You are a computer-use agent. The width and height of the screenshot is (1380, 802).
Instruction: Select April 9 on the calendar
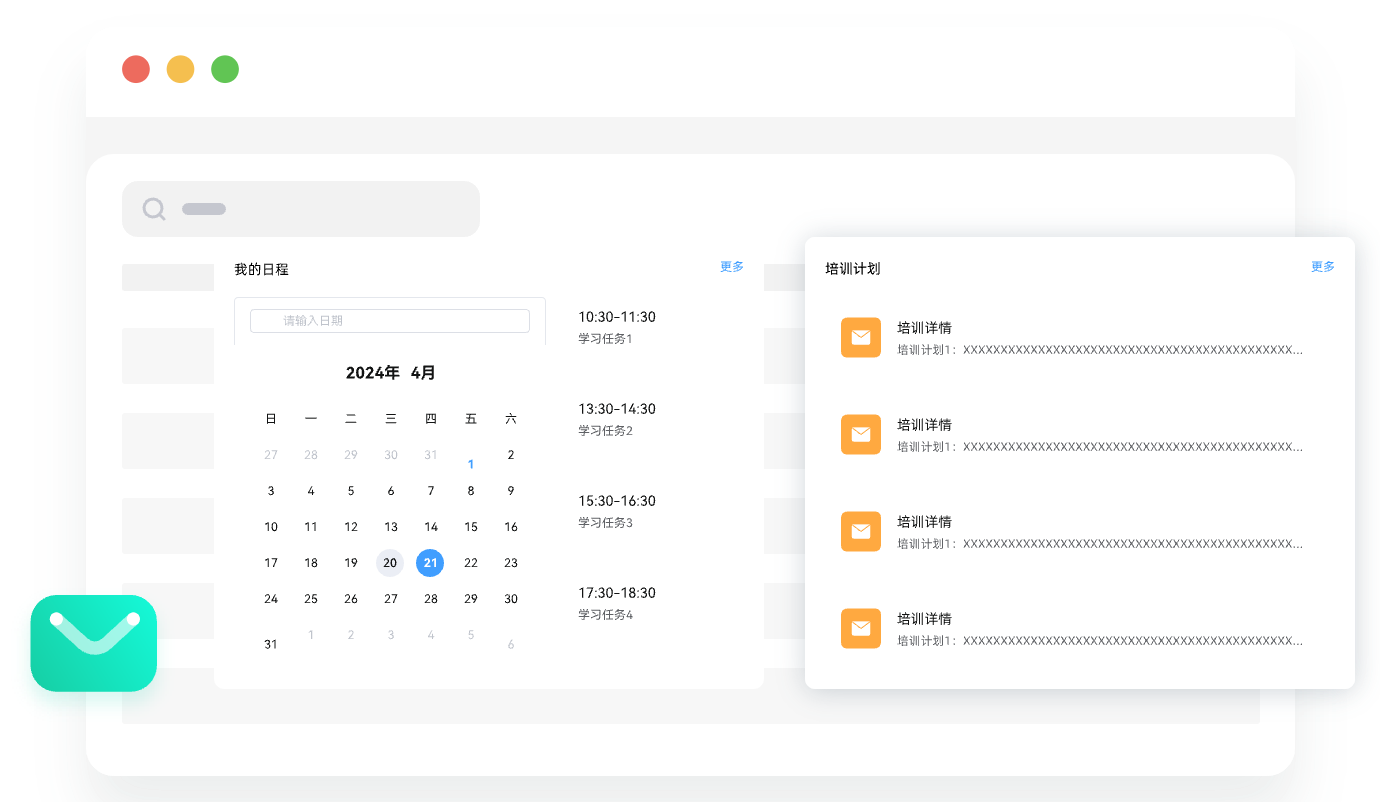pos(511,491)
